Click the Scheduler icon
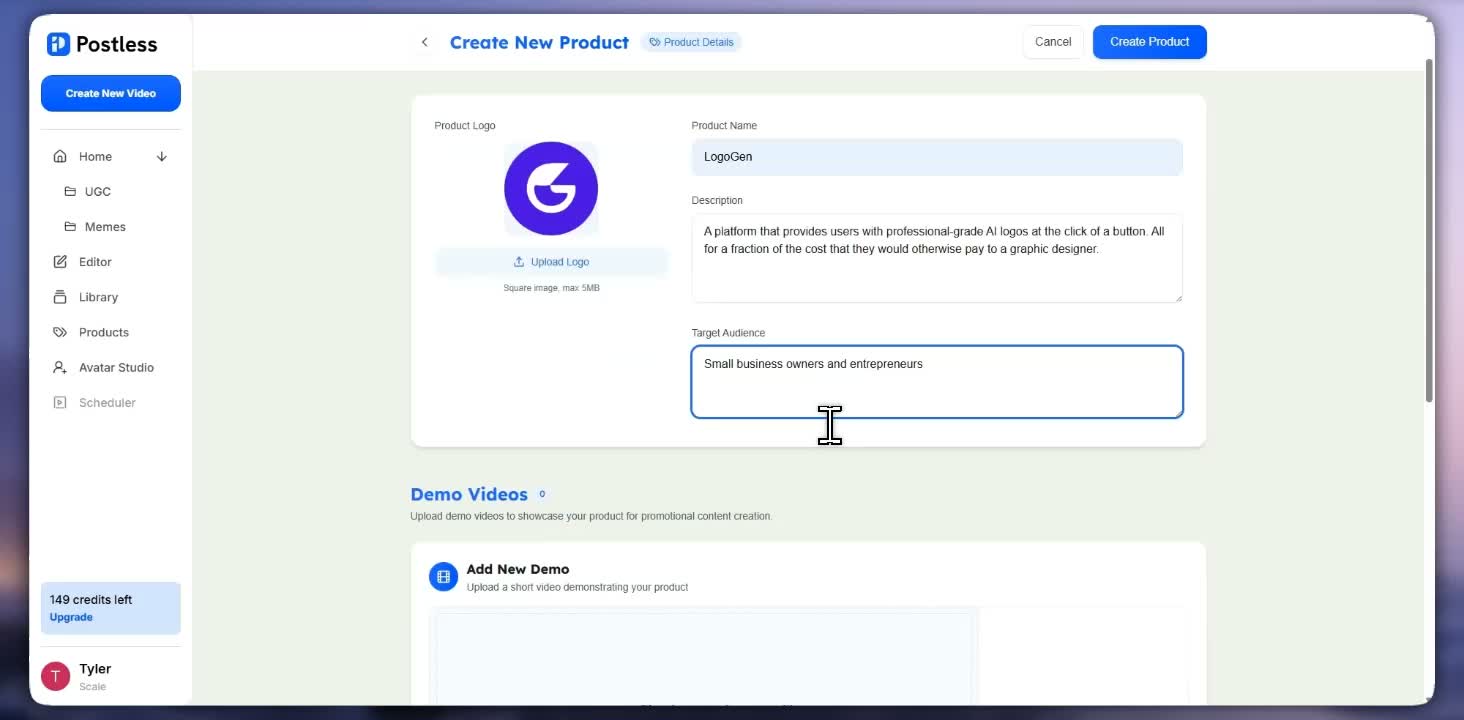Viewport: 1464px width, 720px height. (x=60, y=403)
